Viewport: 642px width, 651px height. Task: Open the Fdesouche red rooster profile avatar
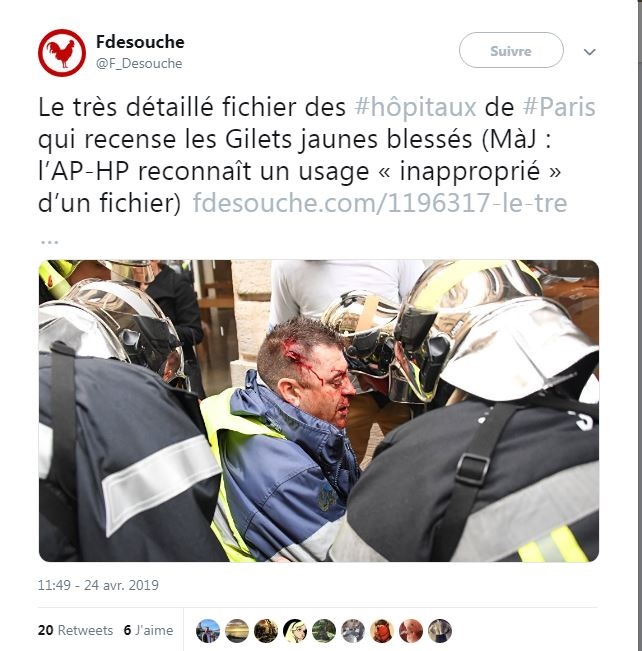tap(62, 53)
